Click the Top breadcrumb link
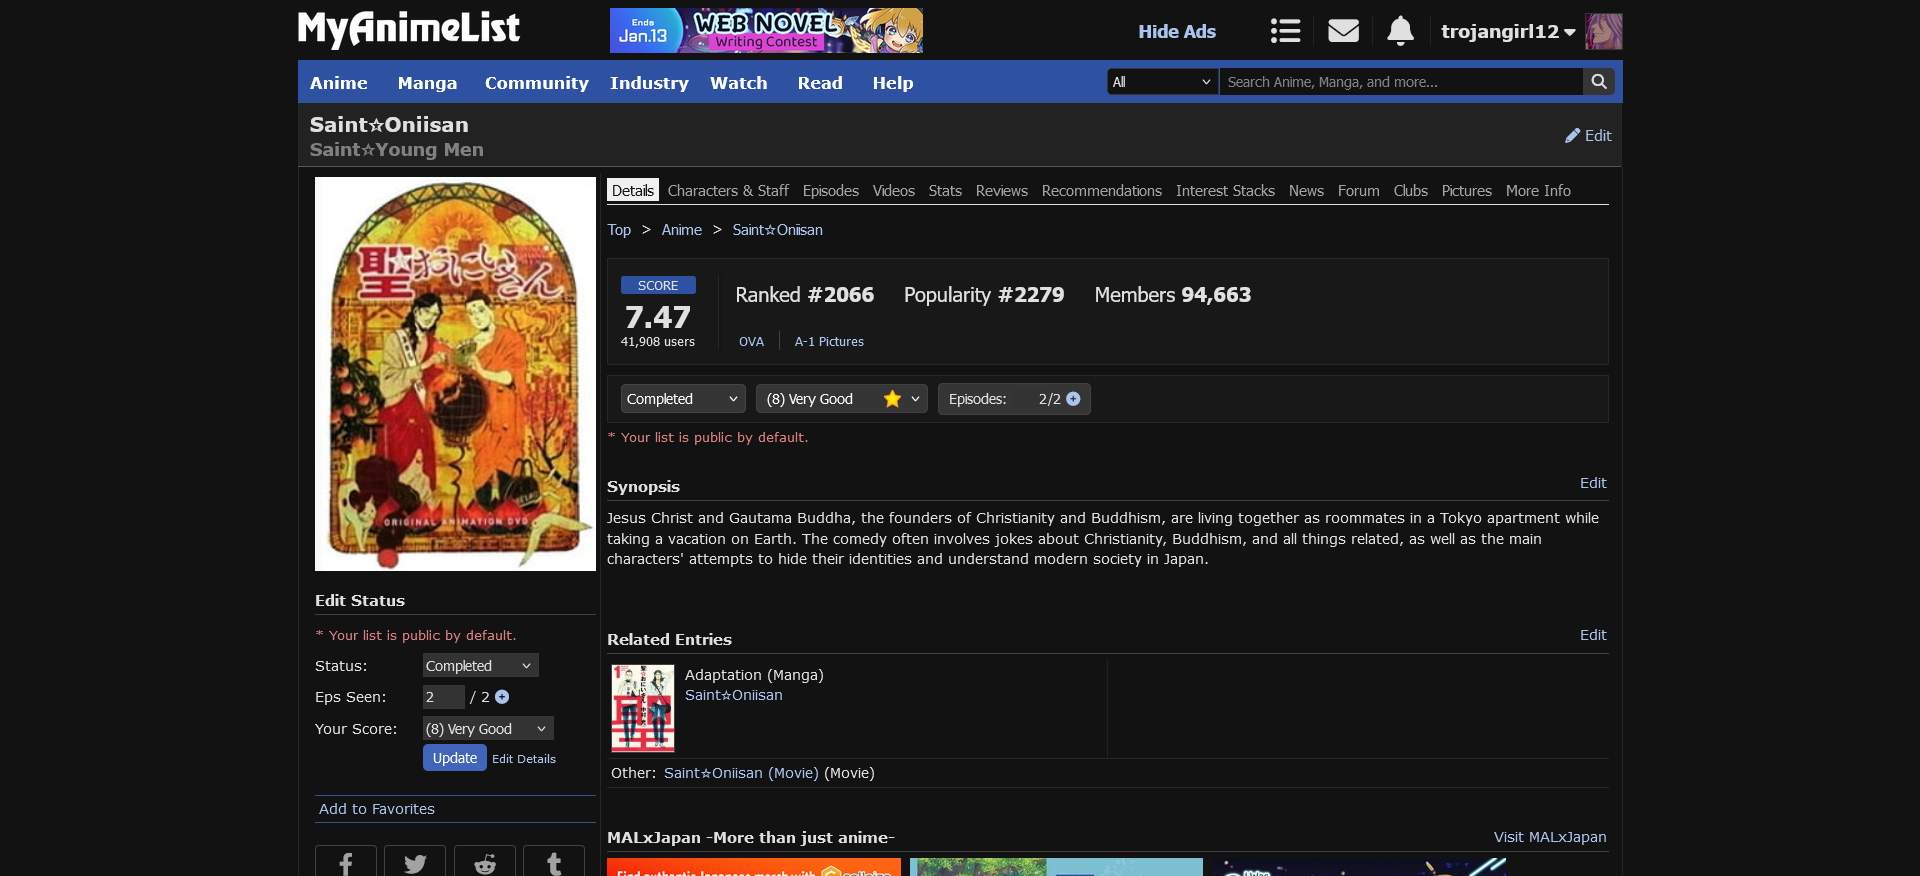Viewport: 1920px width, 876px height. tap(619, 230)
